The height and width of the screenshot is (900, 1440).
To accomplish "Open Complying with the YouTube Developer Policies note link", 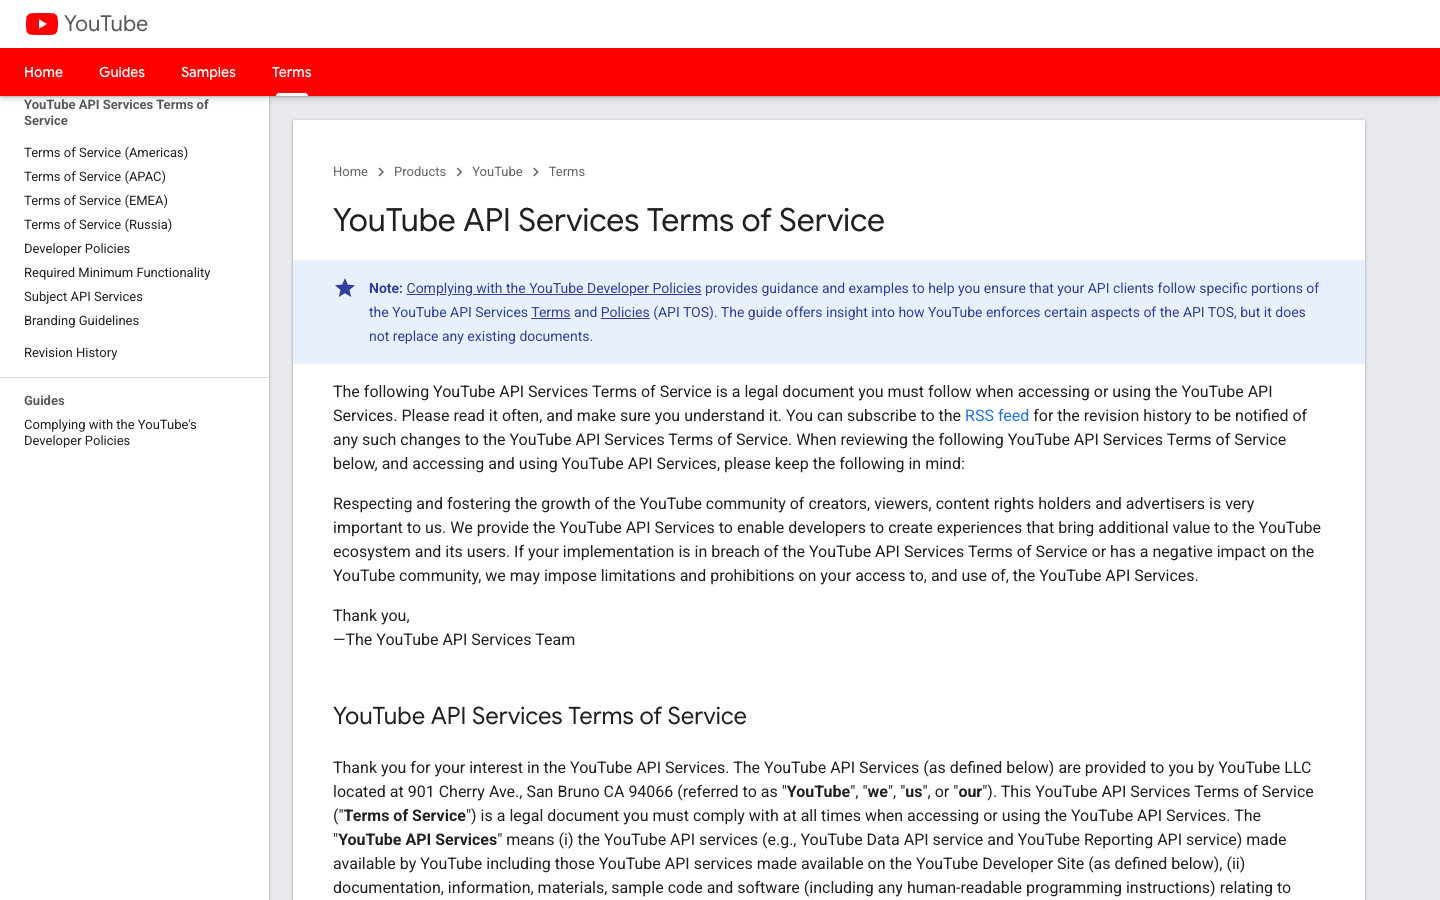I will (x=554, y=288).
